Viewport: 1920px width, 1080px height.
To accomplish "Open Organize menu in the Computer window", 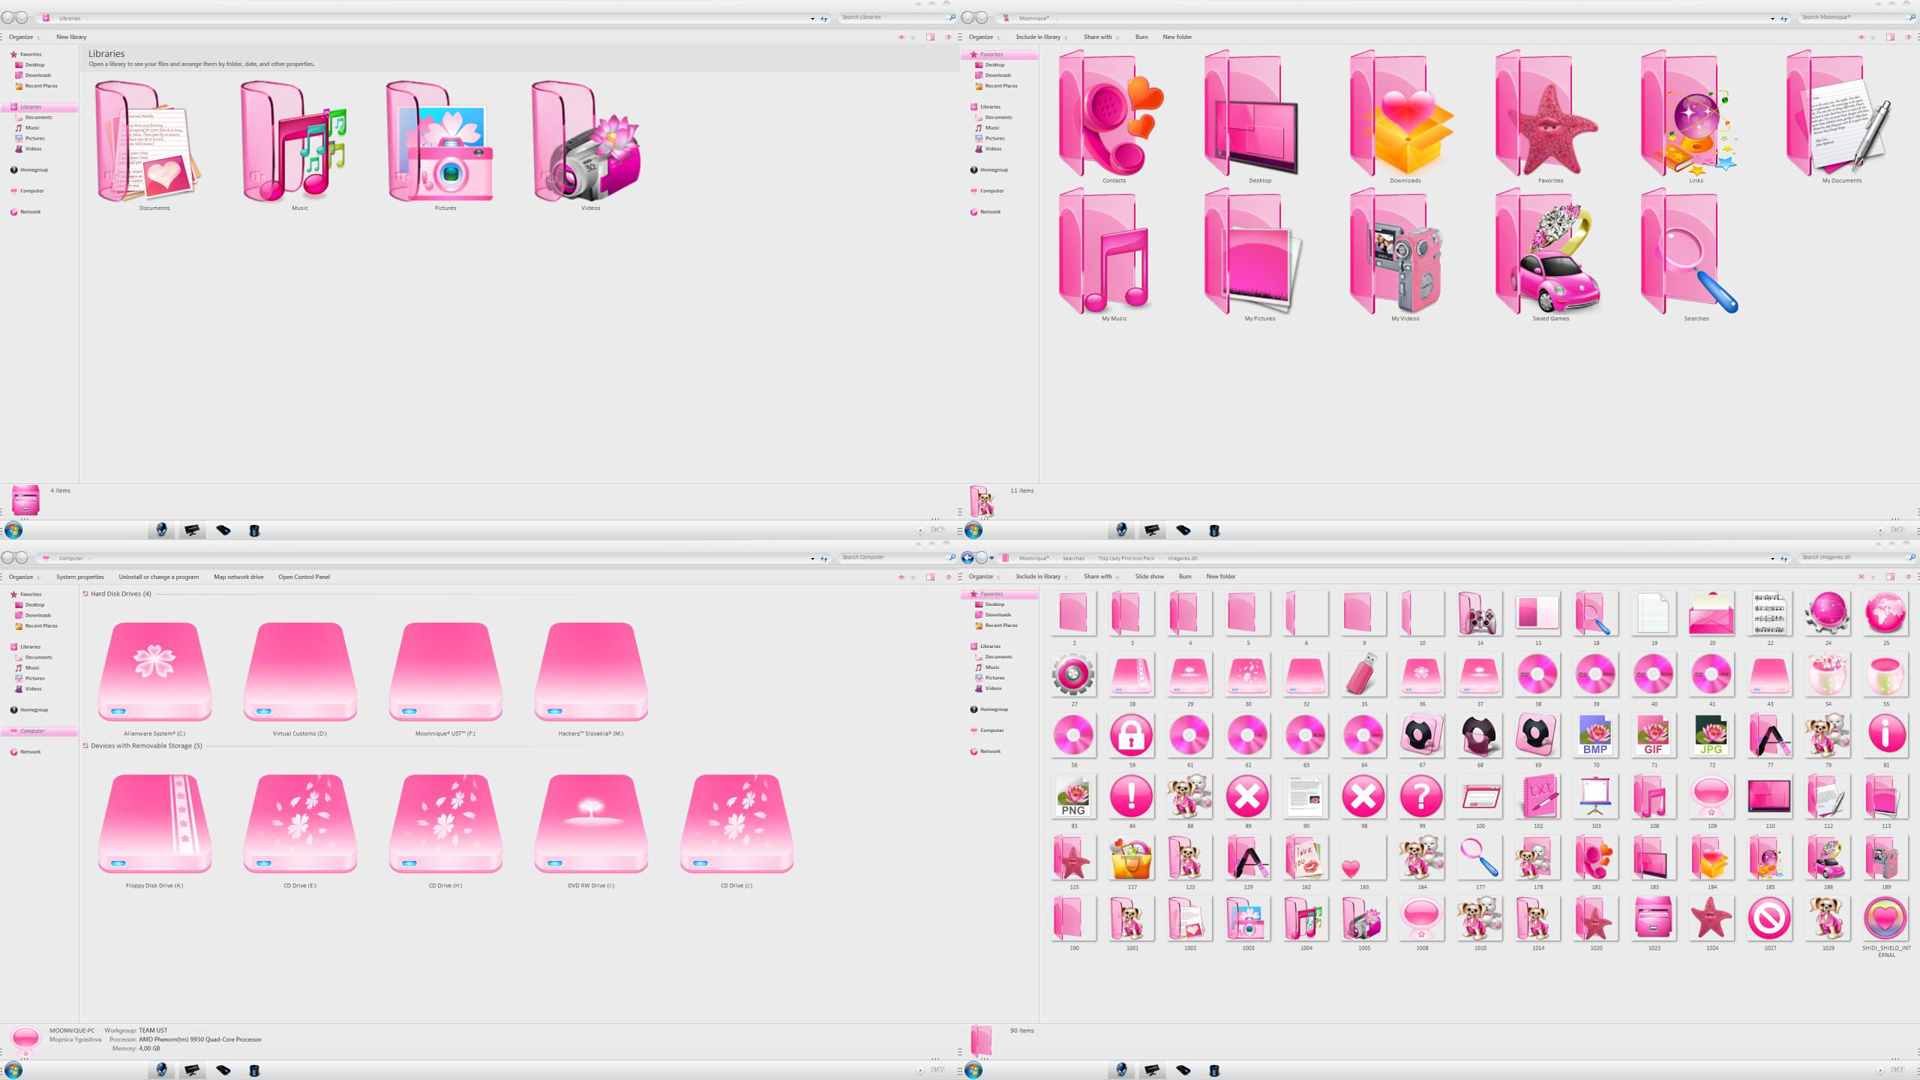I will 22,577.
